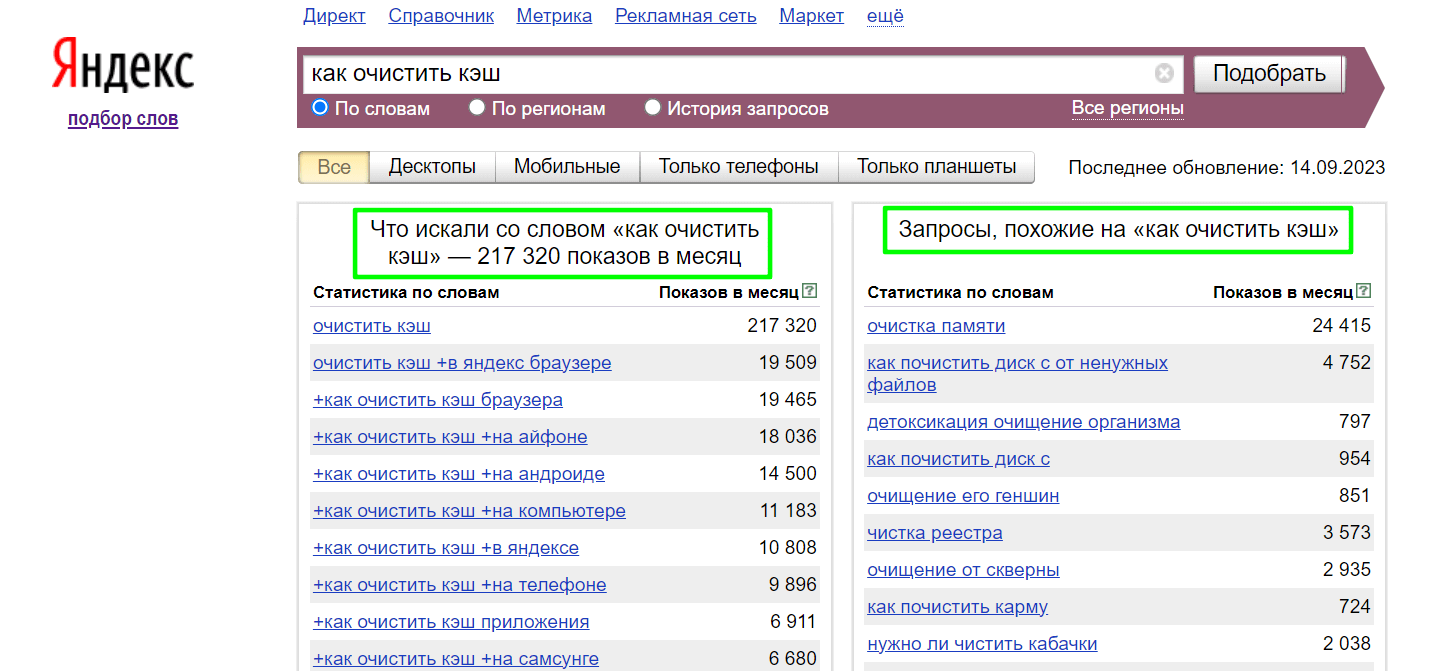The width and height of the screenshot is (1447, 671).
Task: Open the help icon in the «Запросы, похожие» table
Action: [x=1364, y=291]
